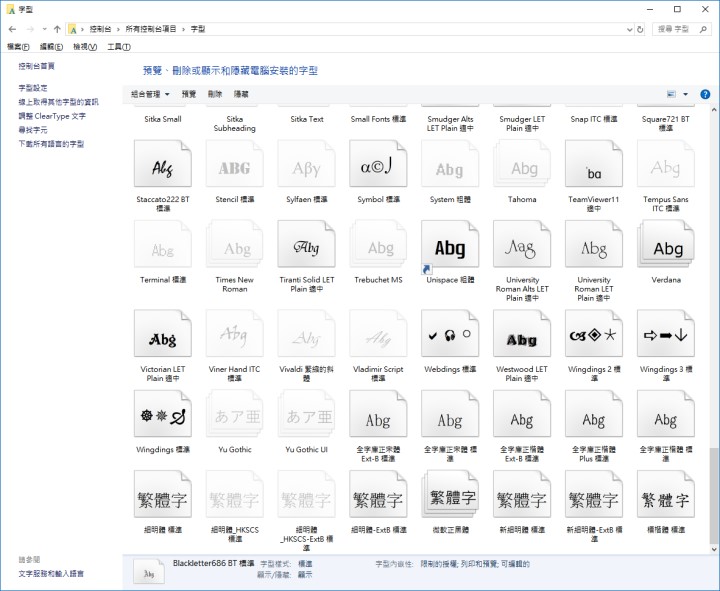Screen dimensions: 720x591
Task: Expand the chevron after 控制台 breadcrumb
Action: 118,29
